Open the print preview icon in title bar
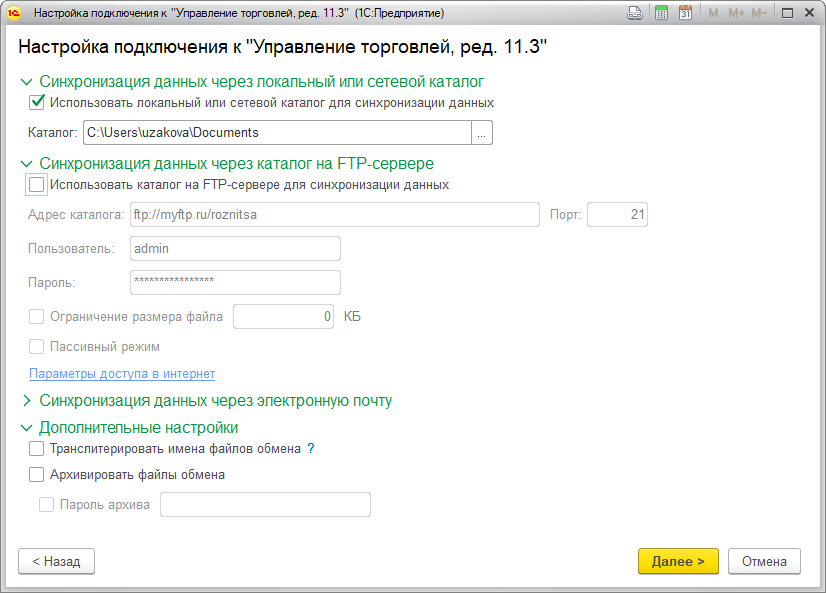826x593 pixels. (x=635, y=13)
